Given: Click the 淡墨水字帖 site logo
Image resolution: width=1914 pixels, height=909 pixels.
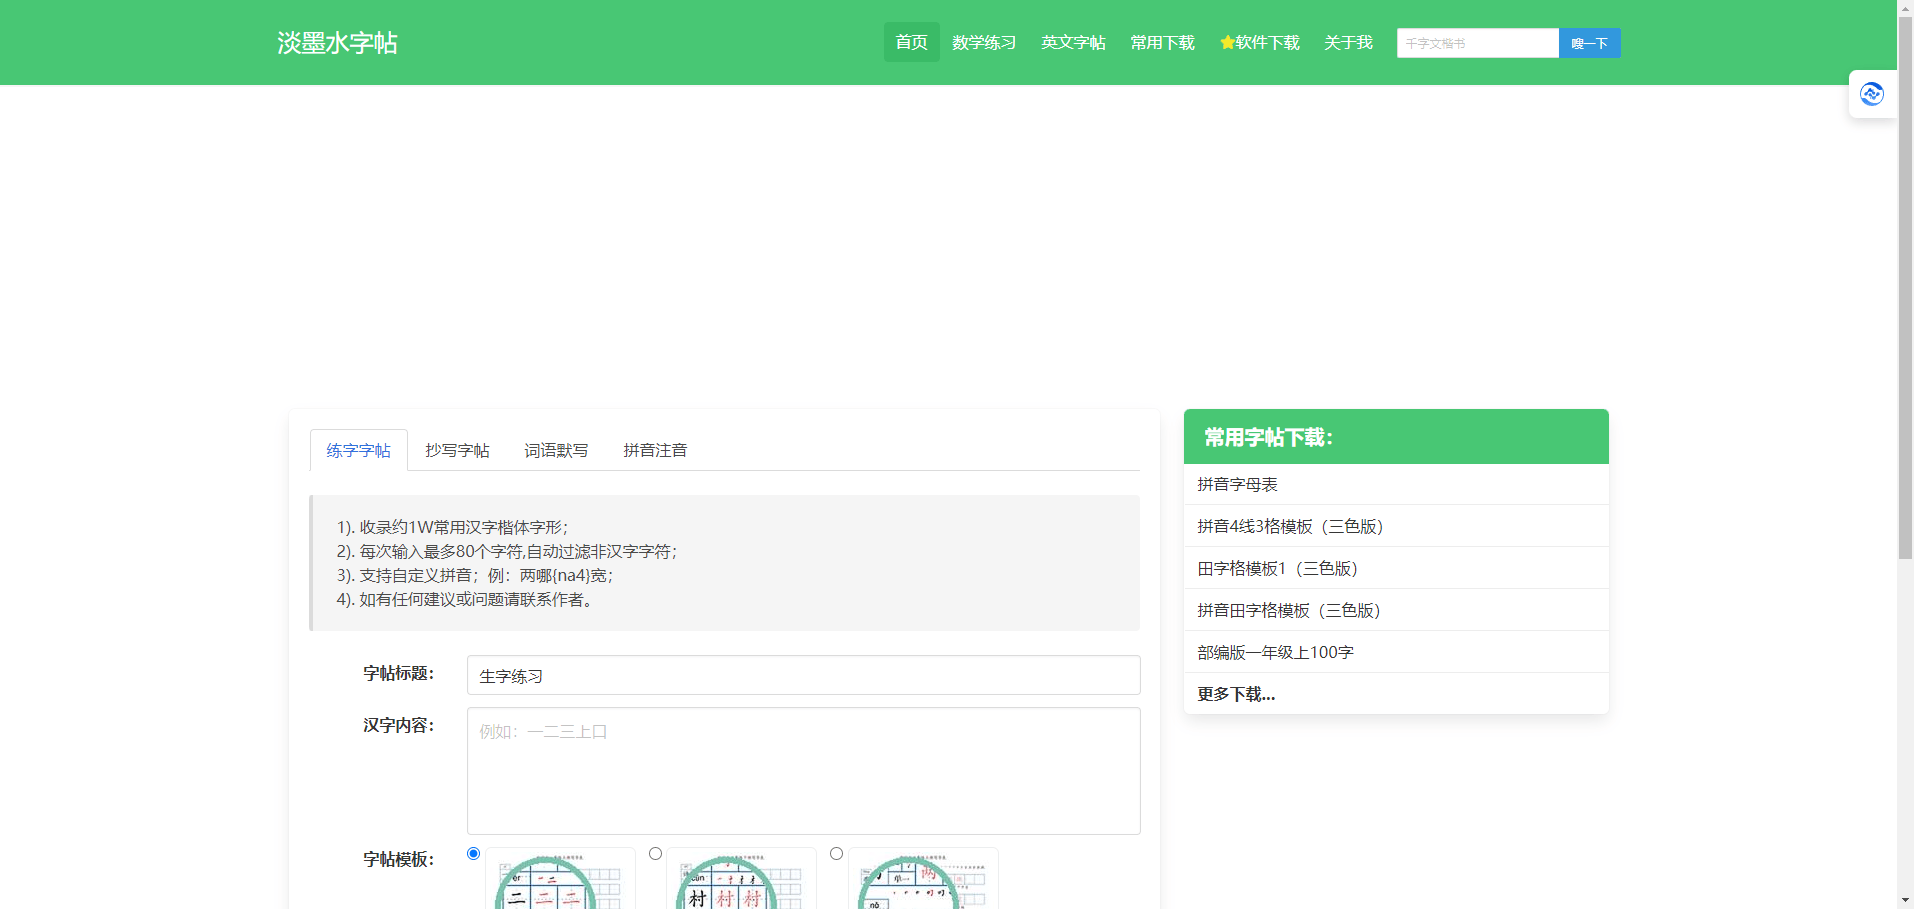Looking at the screenshot, I should (337, 43).
